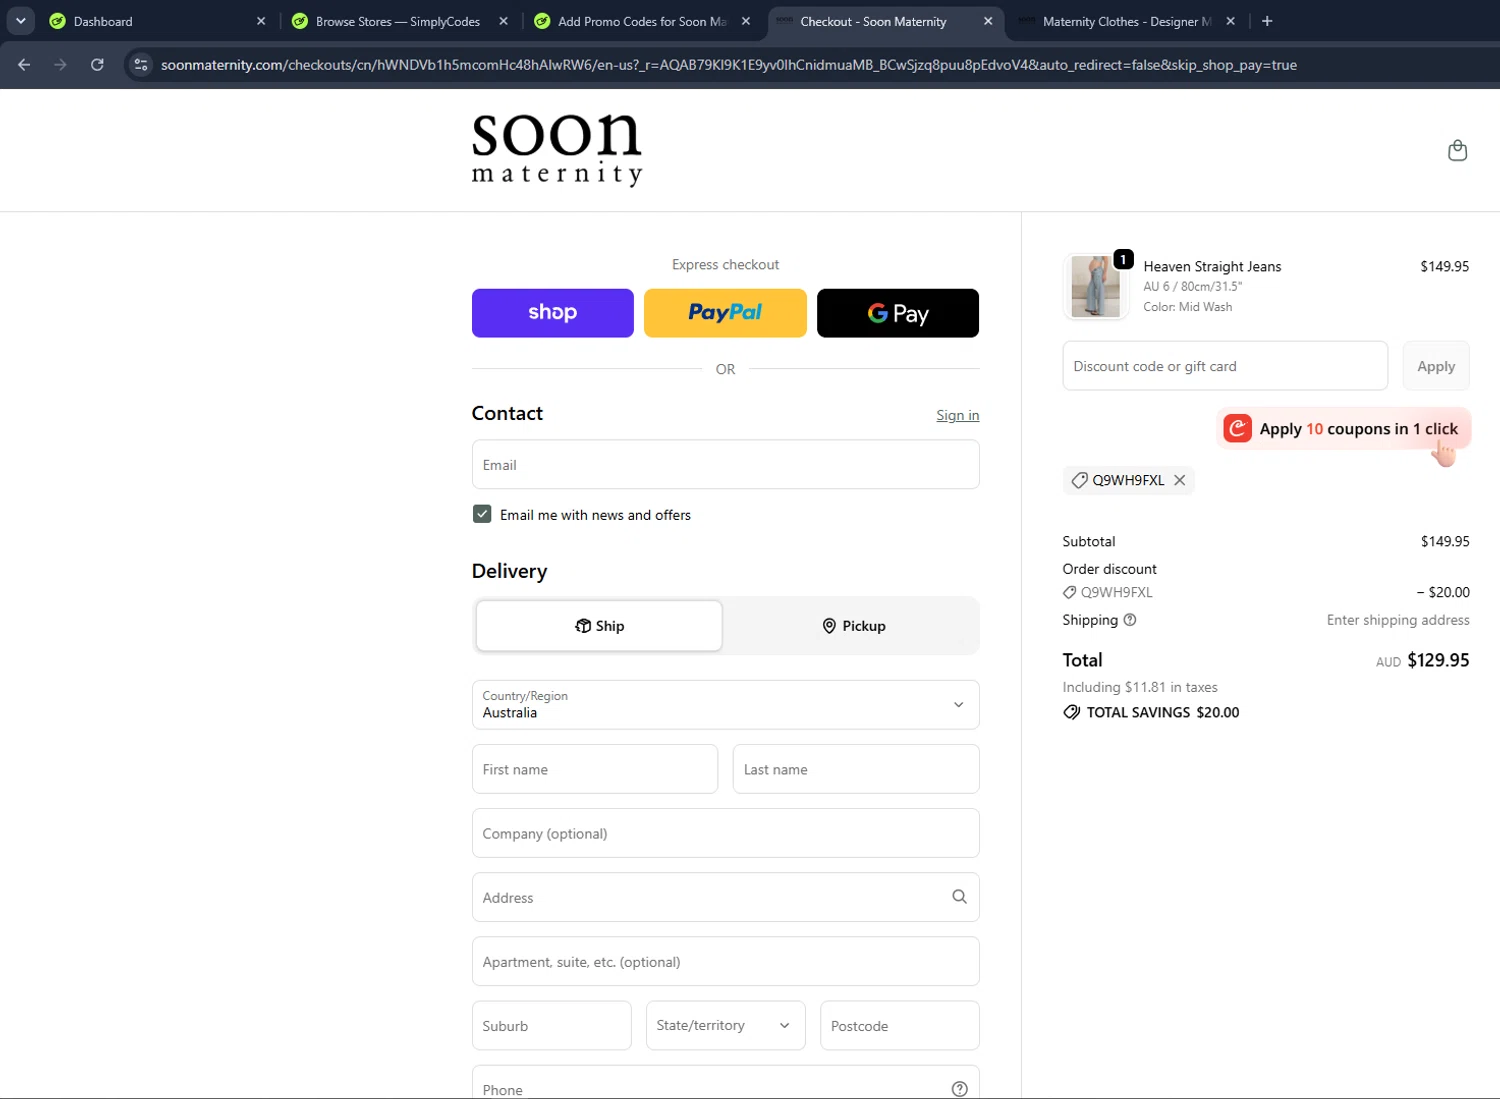Viewport: 1500px width, 1099px height.
Task: Remove the applied Q9WH9FXL discount code
Action: point(1180,480)
